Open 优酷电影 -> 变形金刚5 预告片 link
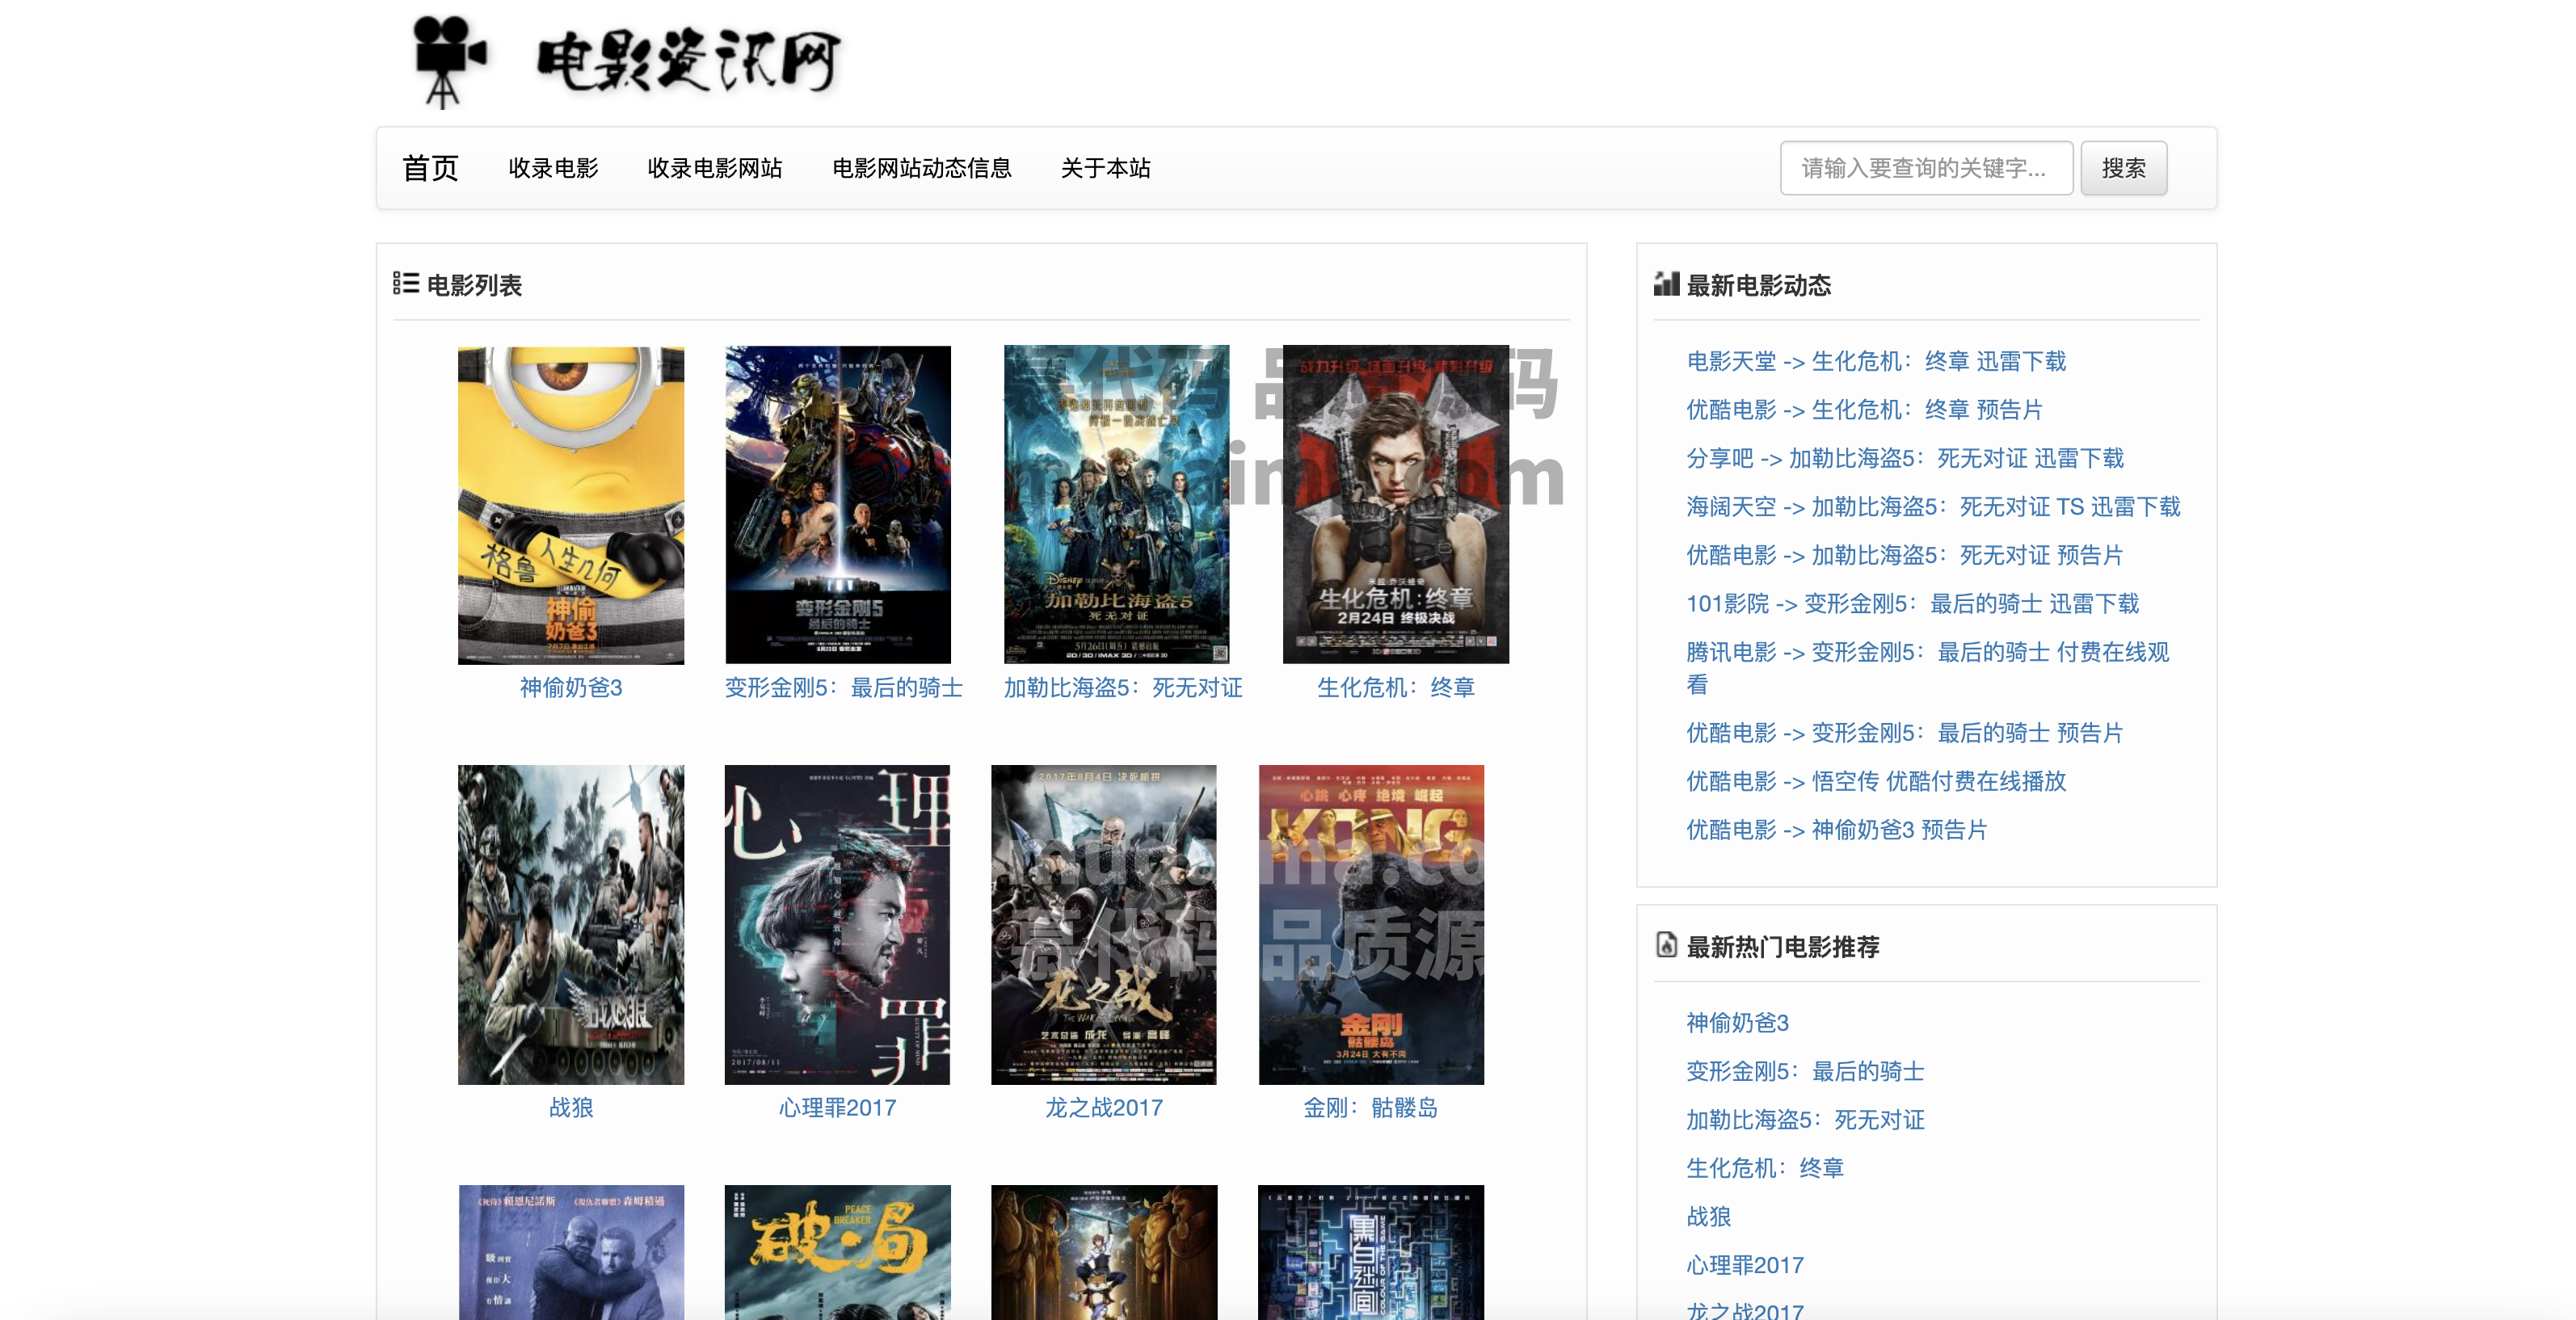 point(1905,733)
